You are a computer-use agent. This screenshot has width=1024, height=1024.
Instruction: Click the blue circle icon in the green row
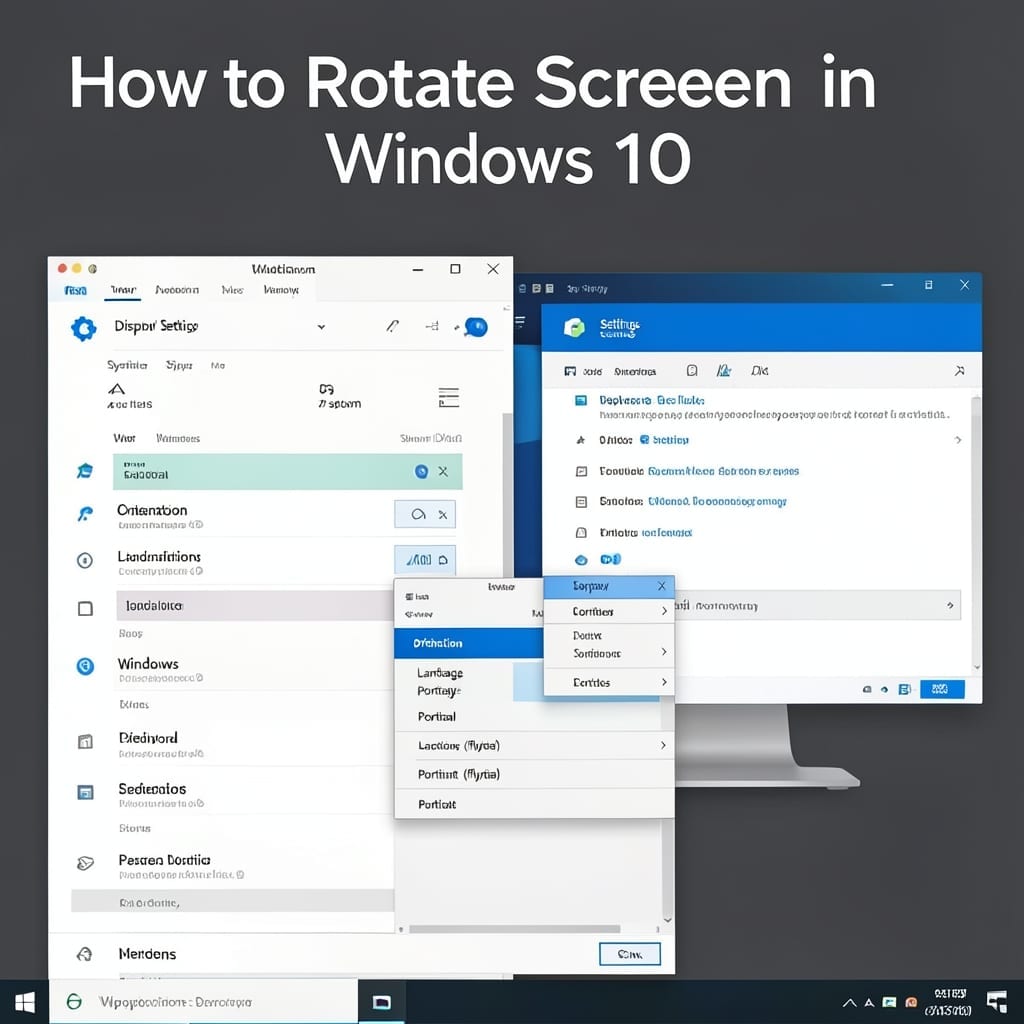(421, 471)
